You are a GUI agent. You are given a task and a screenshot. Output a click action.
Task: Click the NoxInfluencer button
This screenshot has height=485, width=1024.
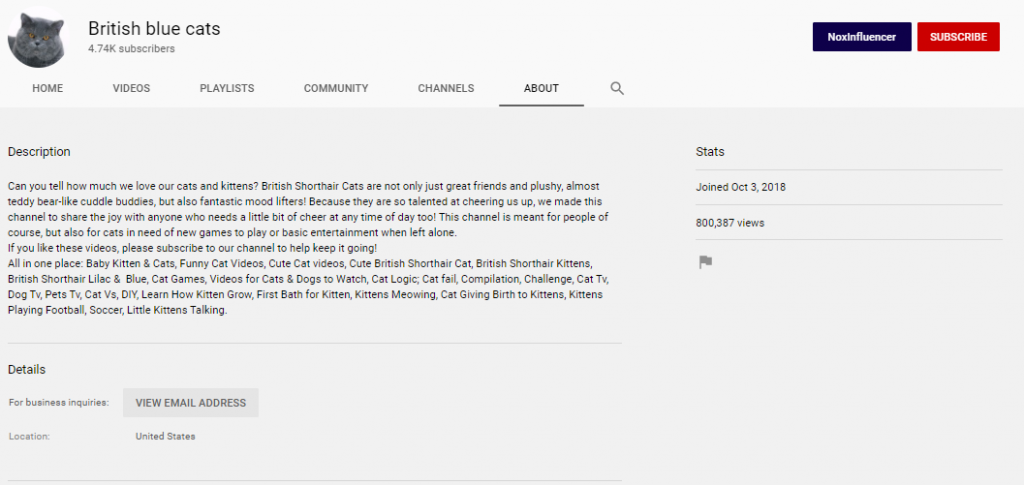862,37
